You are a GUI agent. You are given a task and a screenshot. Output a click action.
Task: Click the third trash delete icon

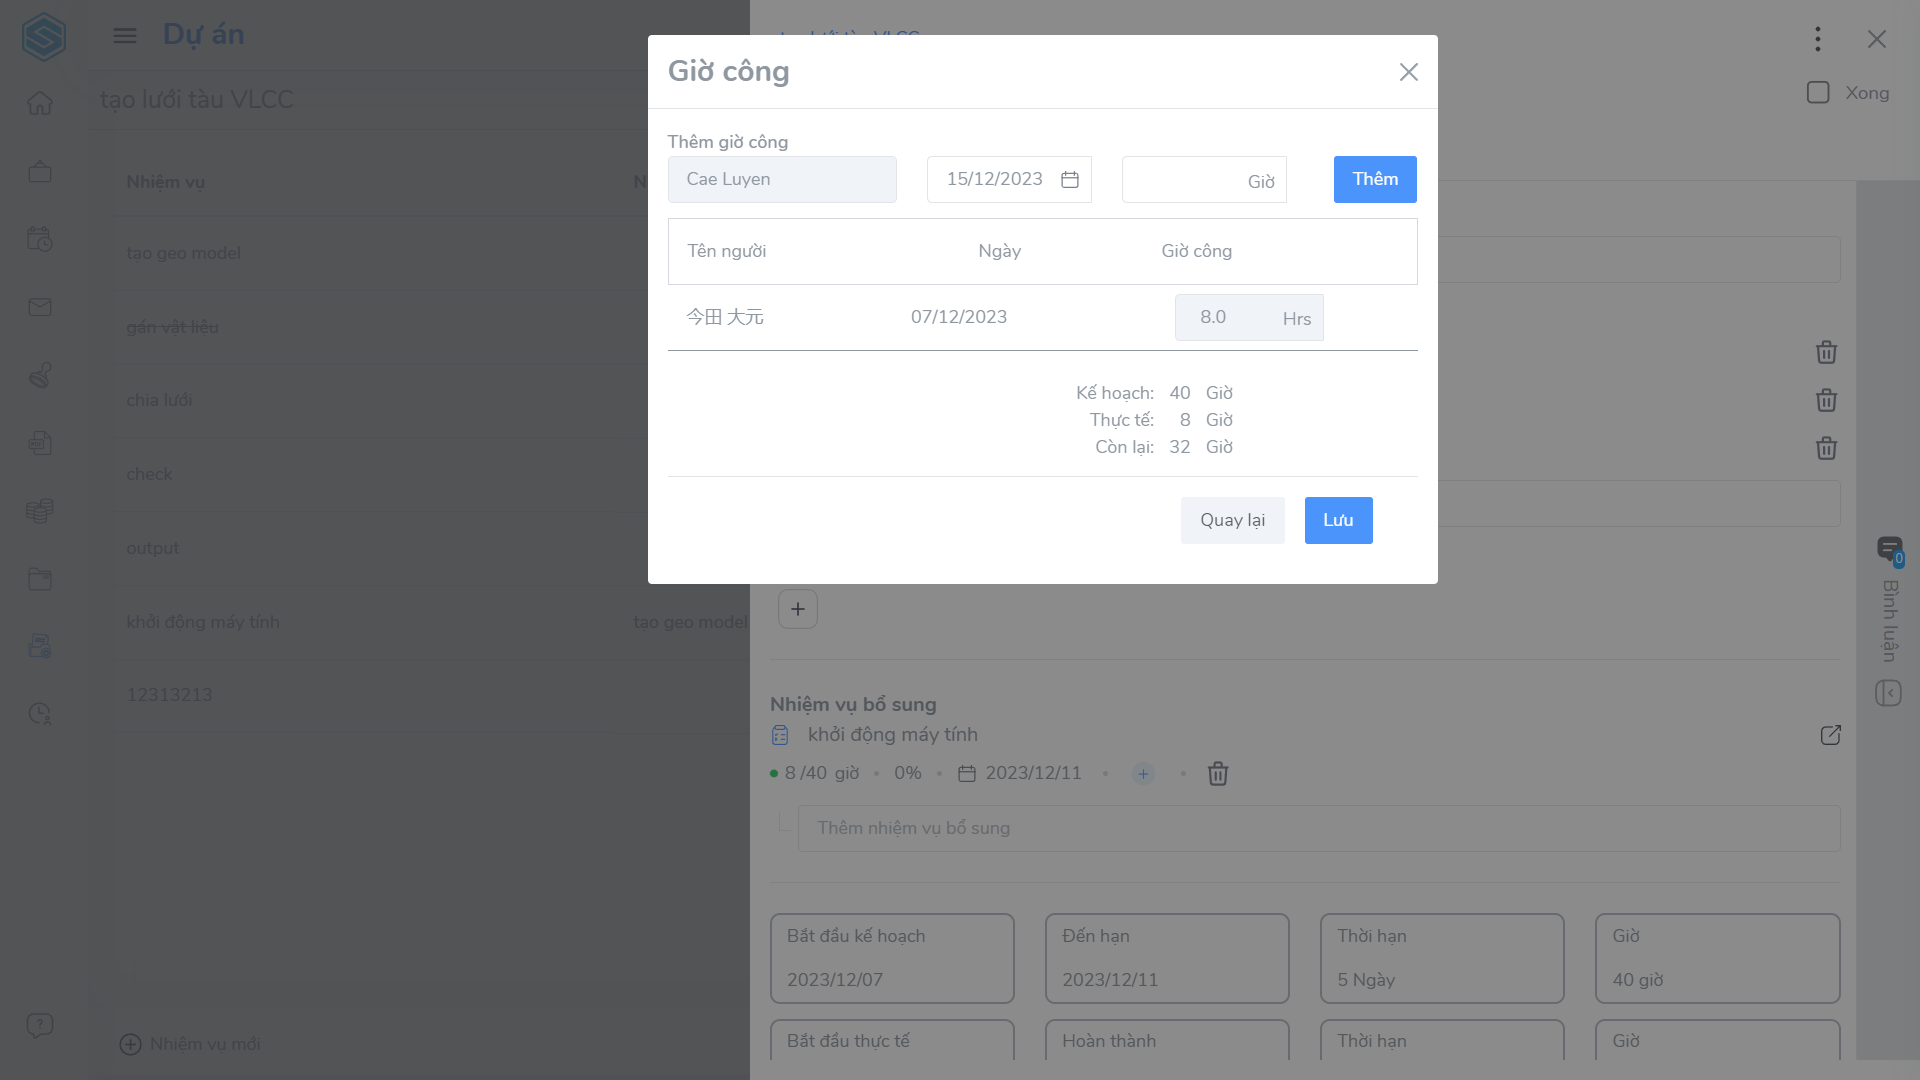[x=1826, y=448]
